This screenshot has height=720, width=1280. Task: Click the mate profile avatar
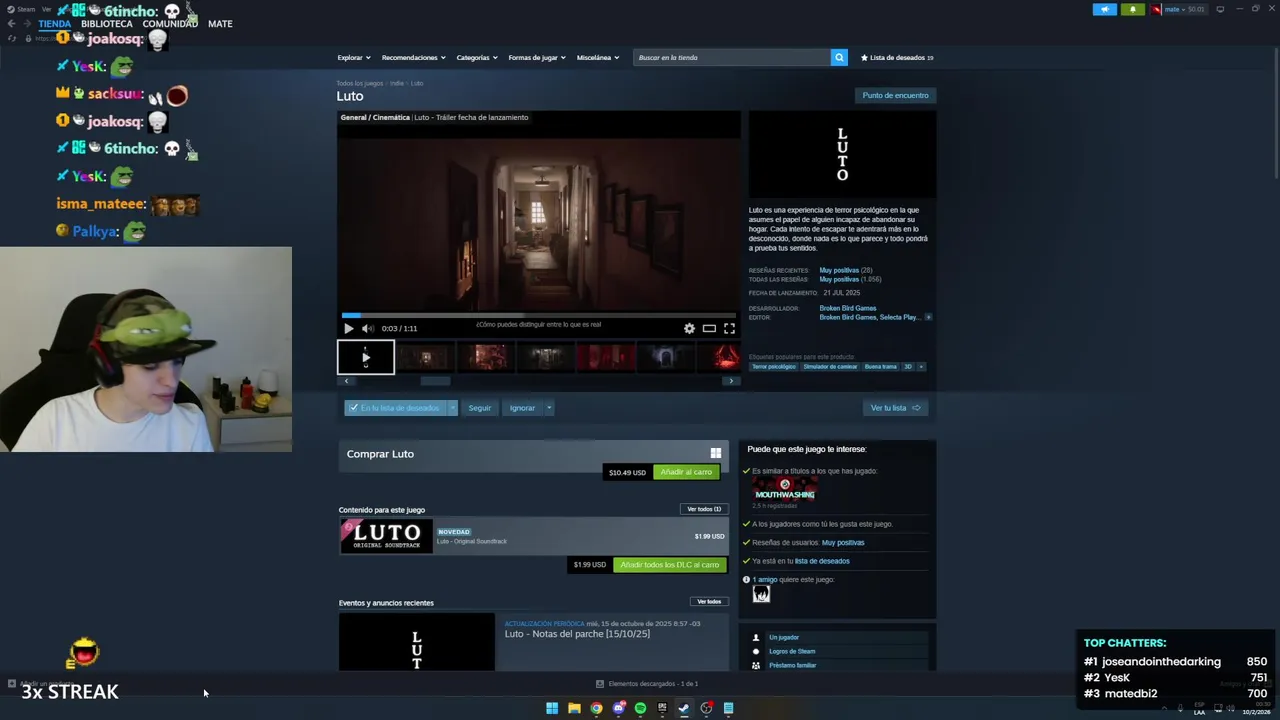pos(1156,9)
